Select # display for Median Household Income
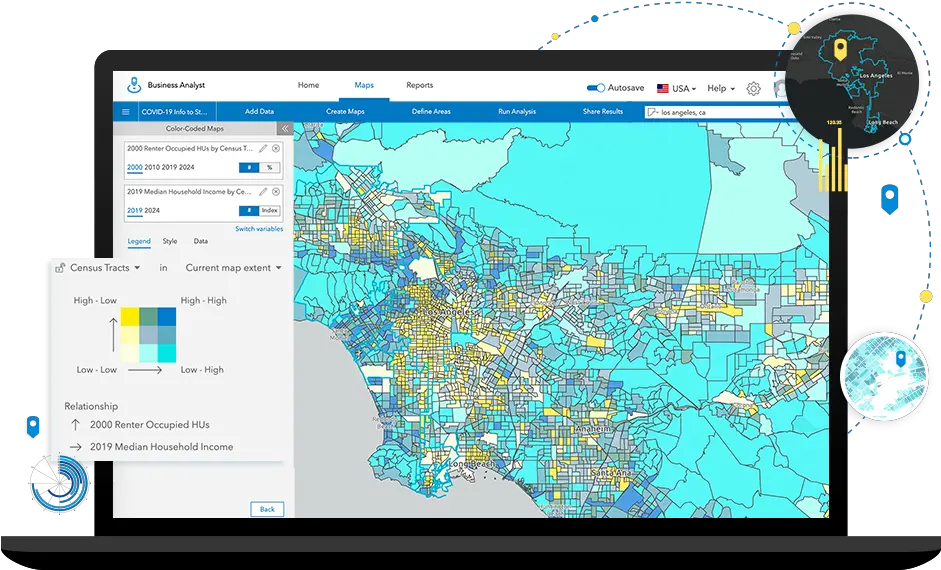Image resolution: width=941 pixels, height=570 pixels. pyautogui.click(x=248, y=211)
